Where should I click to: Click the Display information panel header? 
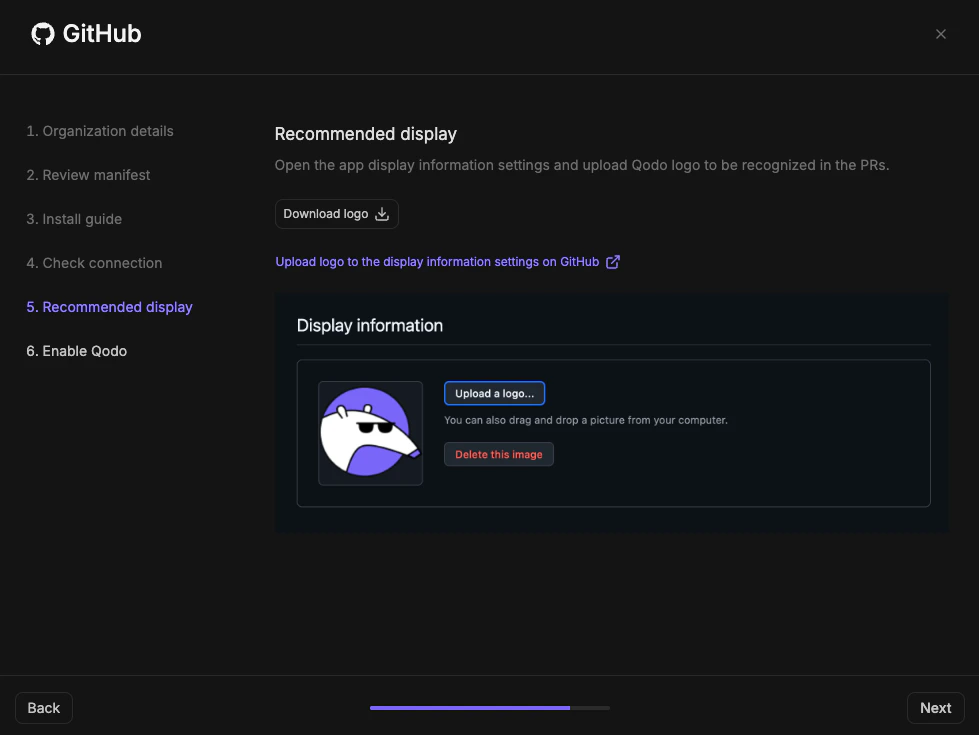369,325
